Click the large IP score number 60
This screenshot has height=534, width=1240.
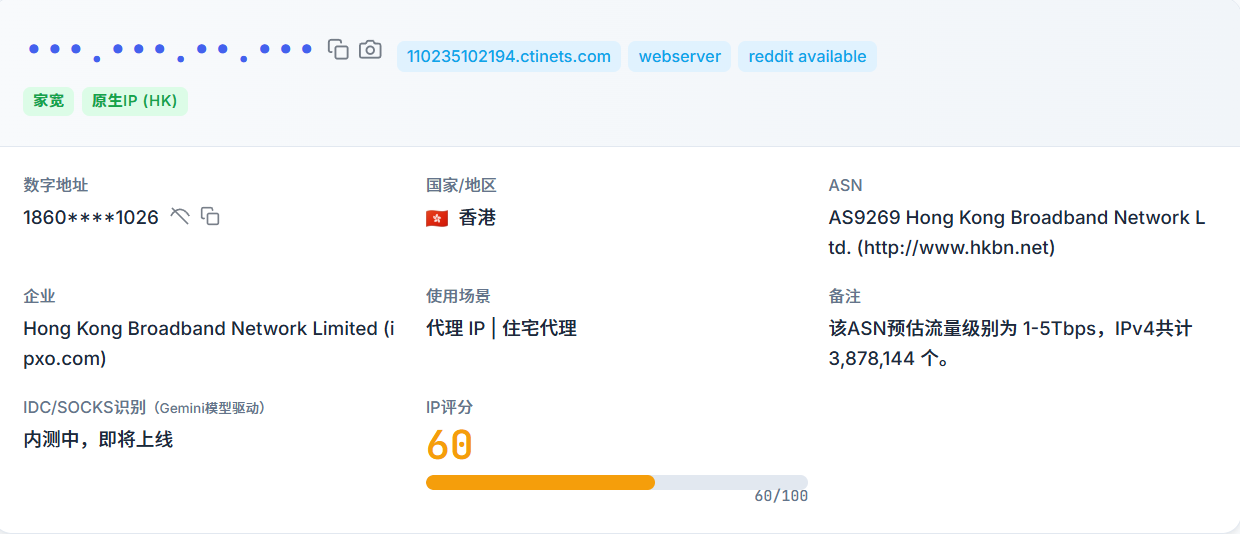pos(449,445)
